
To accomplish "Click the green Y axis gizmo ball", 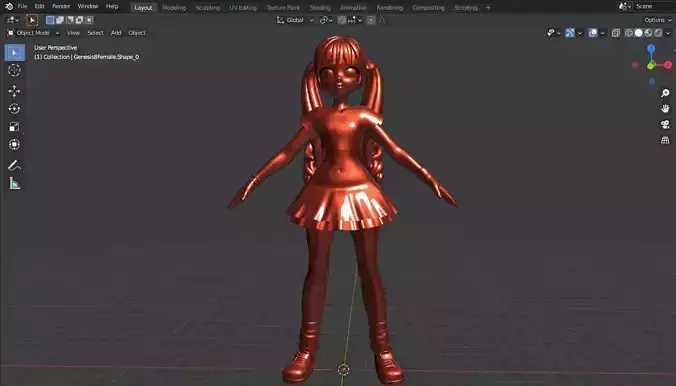I will click(x=651, y=65).
